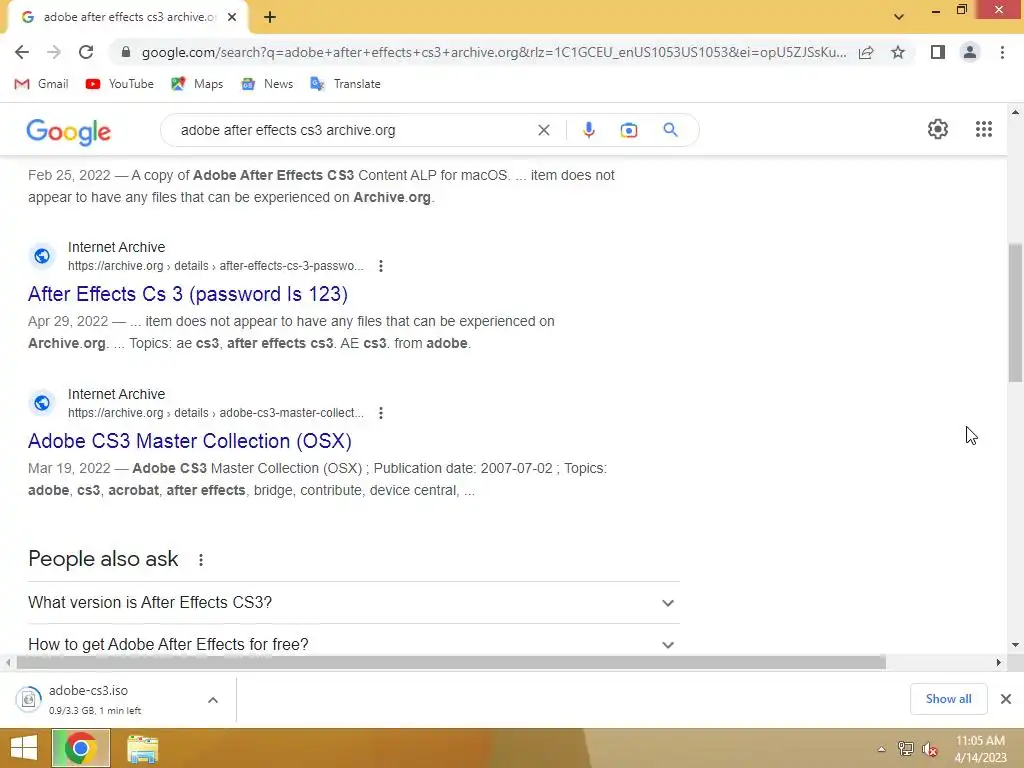Reload the current page
The height and width of the screenshot is (768, 1024).
86,52
